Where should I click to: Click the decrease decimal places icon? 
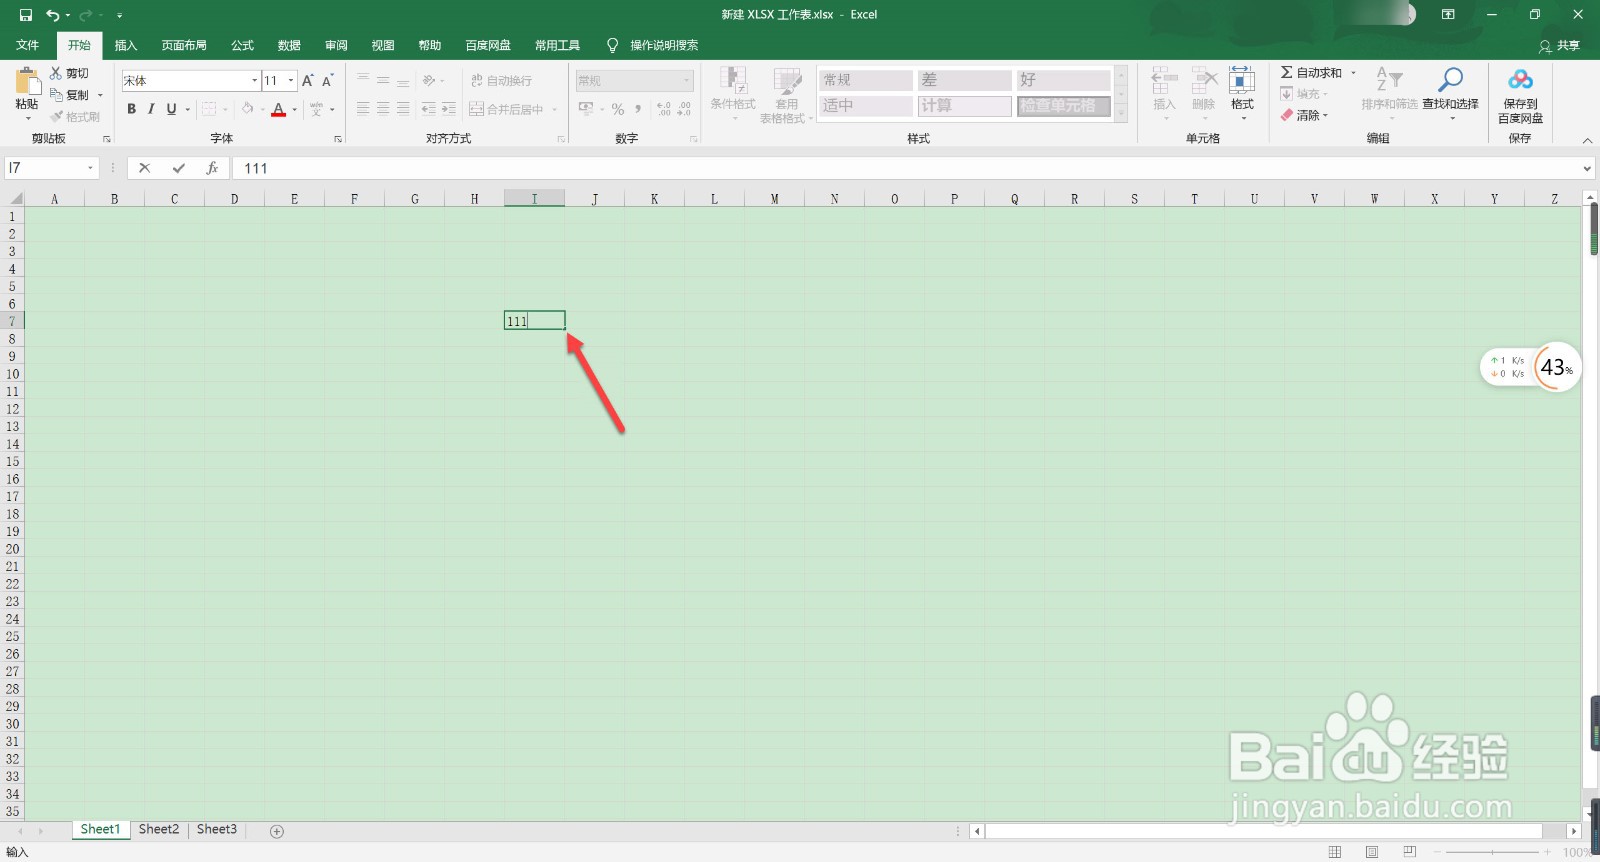(684, 109)
